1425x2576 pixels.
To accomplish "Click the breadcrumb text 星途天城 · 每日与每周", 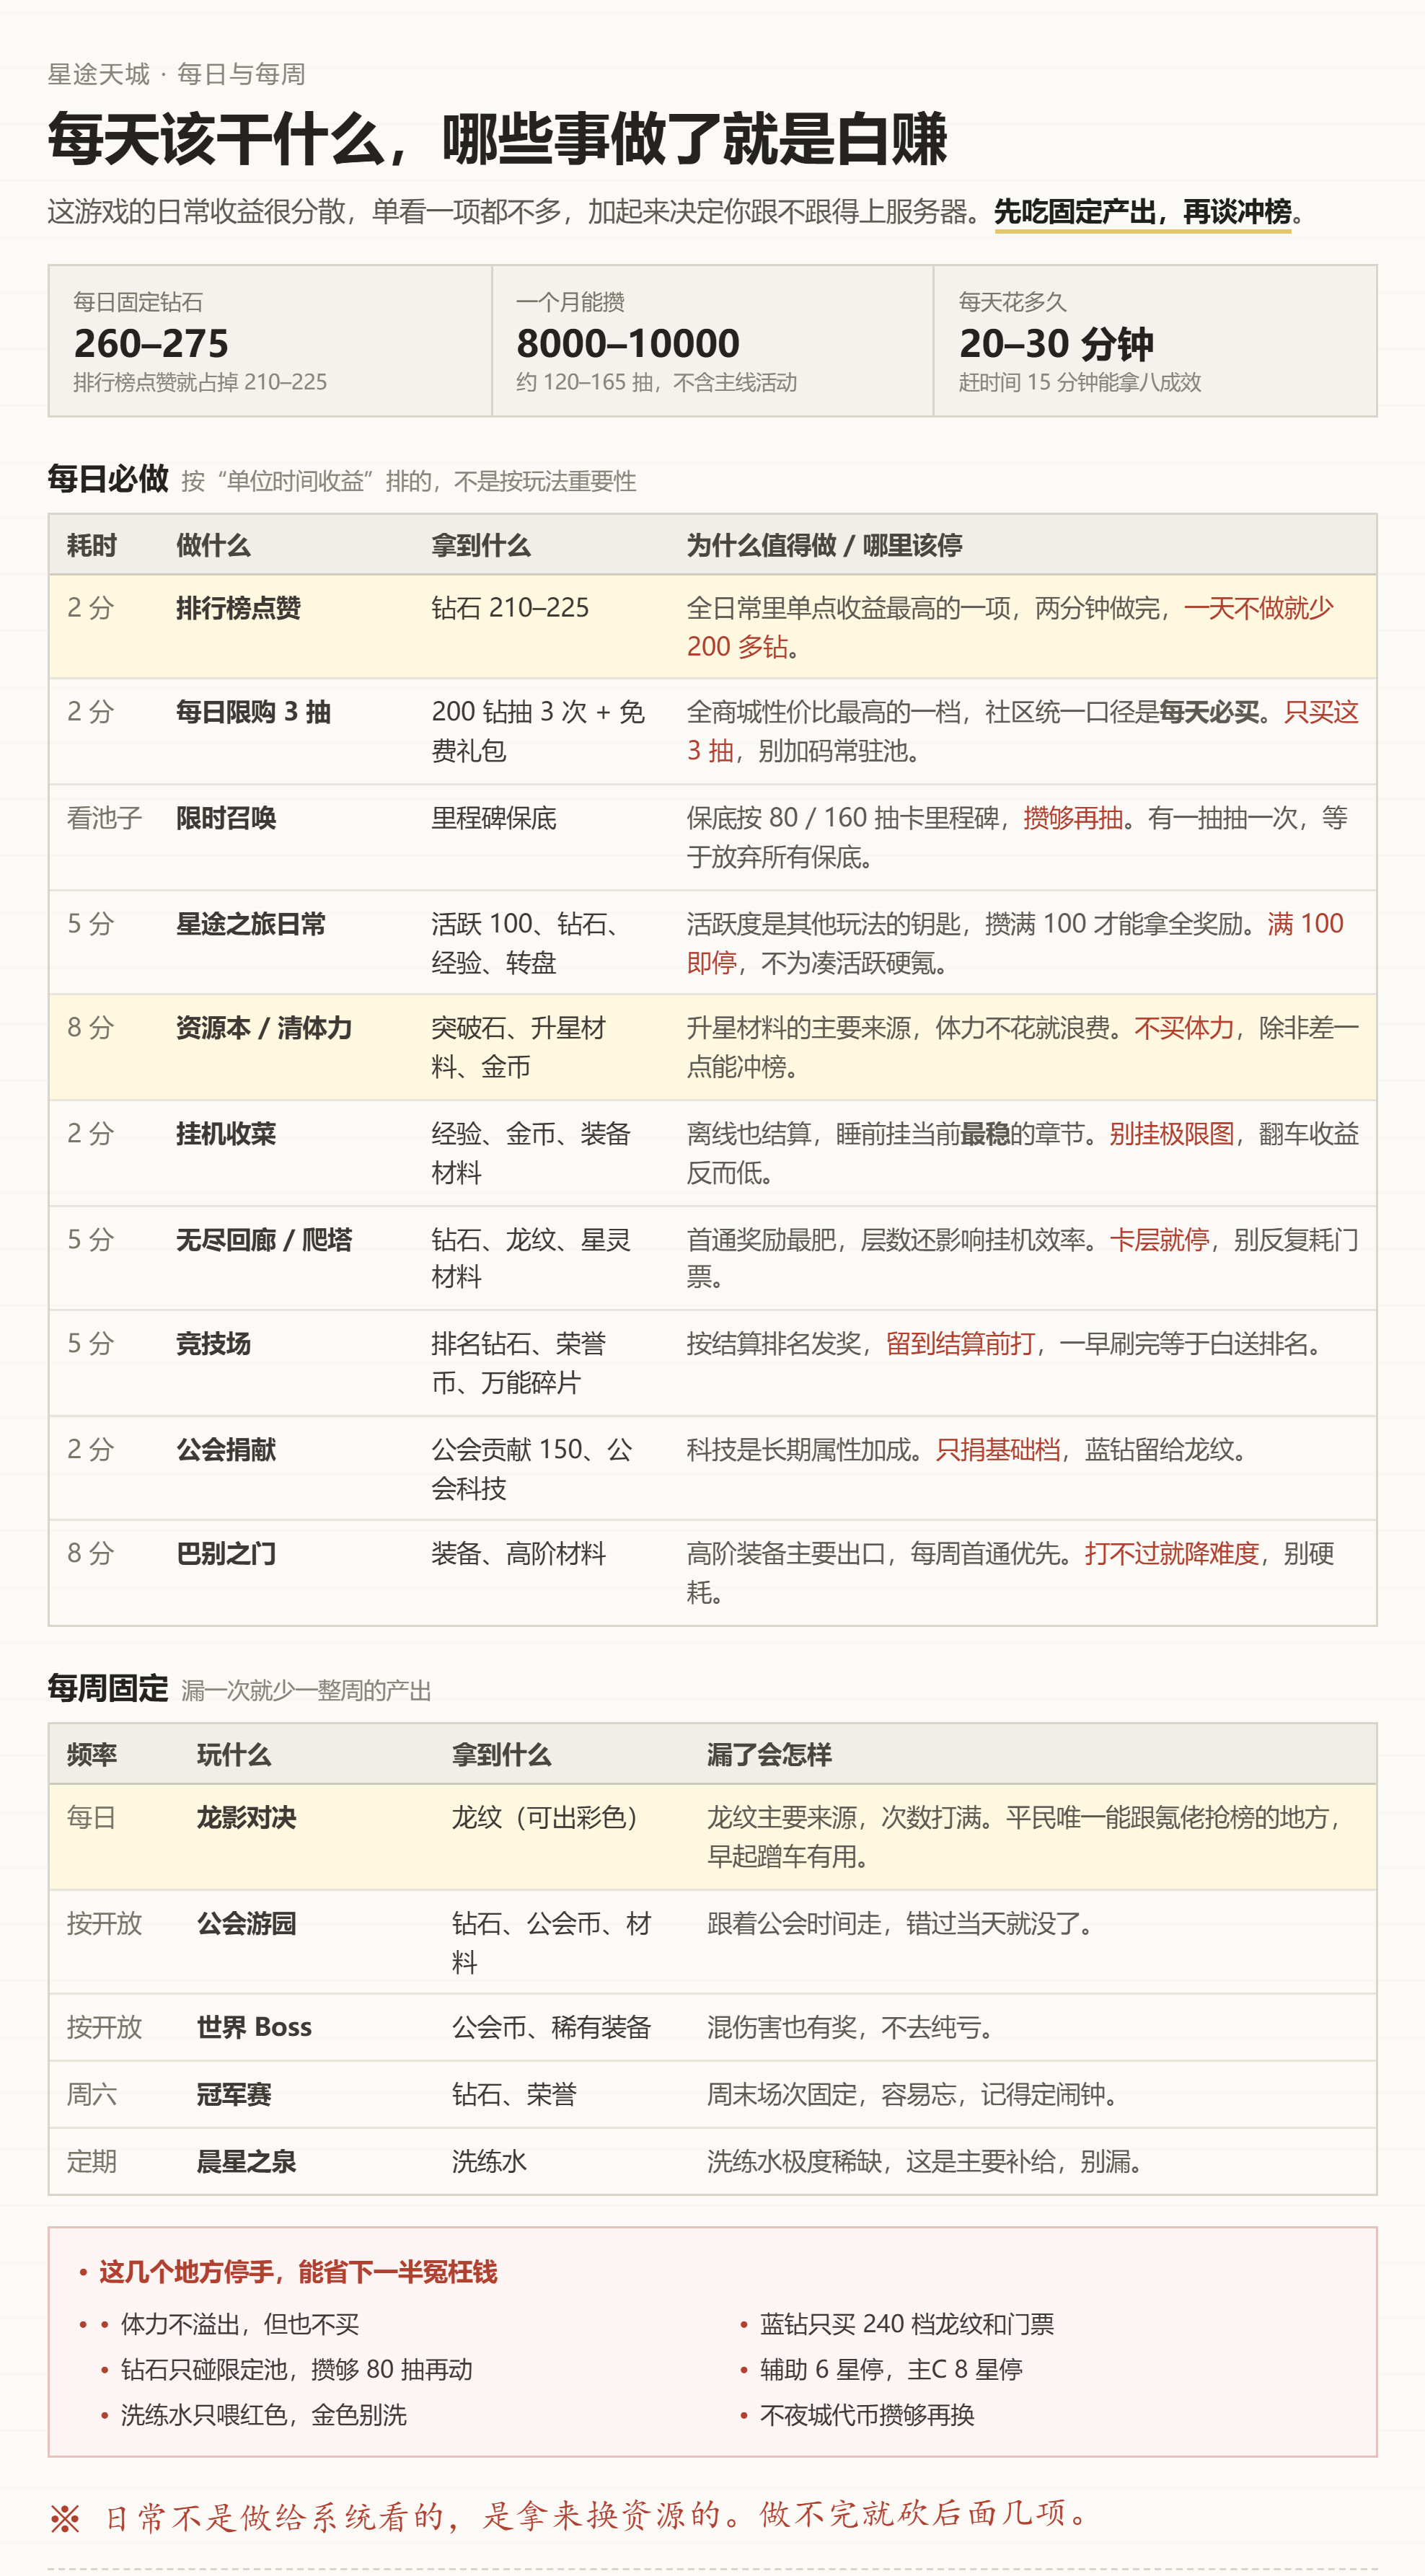I will click(x=176, y=74).
